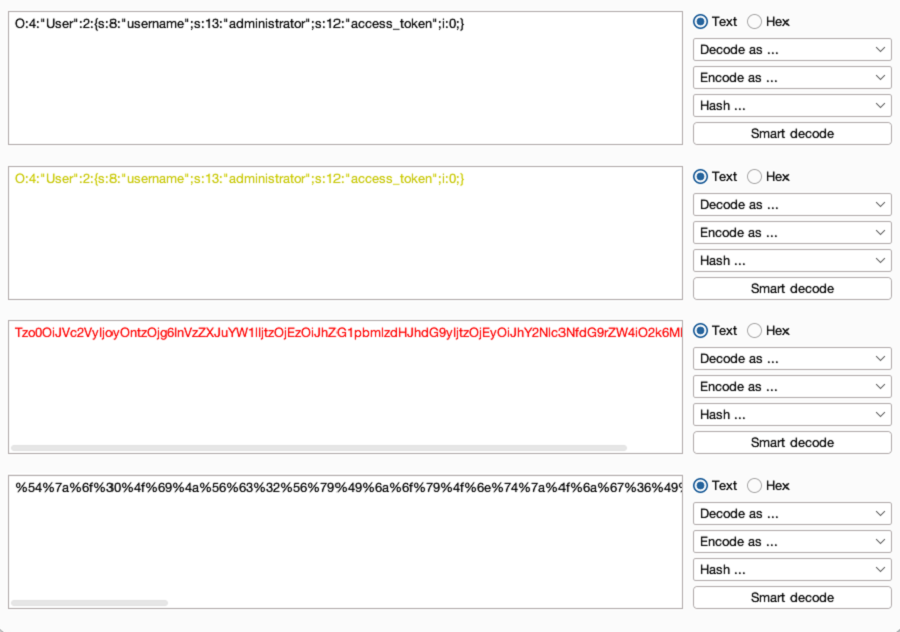900x632 pixels.
Task: Open the Decode as dropdown in the second panel
Action: [791, 204]
